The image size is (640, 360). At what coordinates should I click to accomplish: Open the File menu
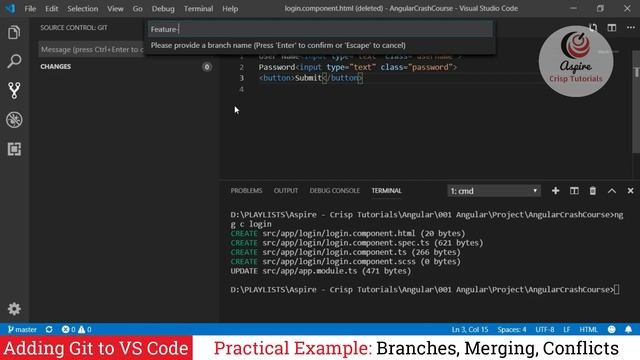(x=30, y=9)
